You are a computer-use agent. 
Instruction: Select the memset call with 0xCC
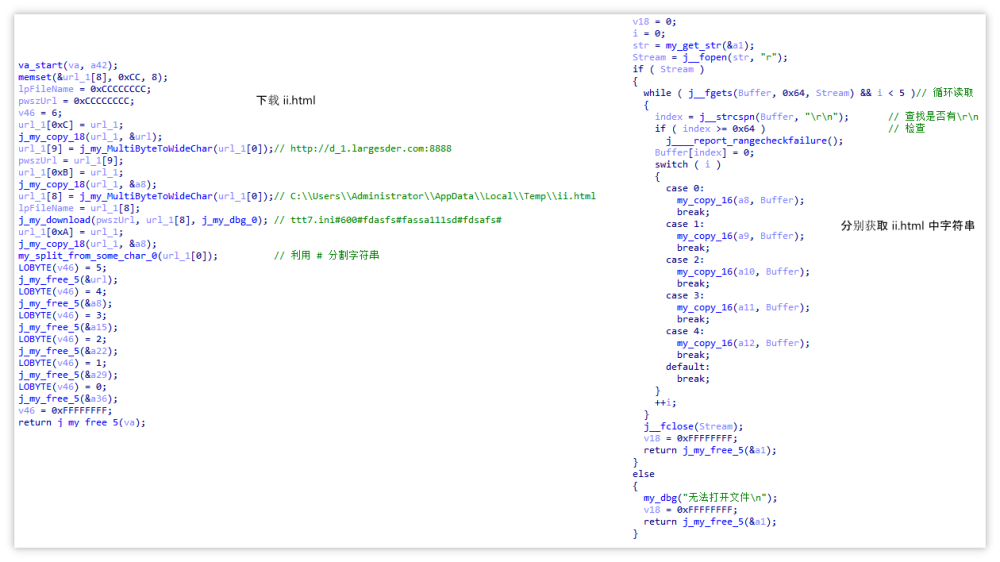pyautogui.click(x=93, y=77)
